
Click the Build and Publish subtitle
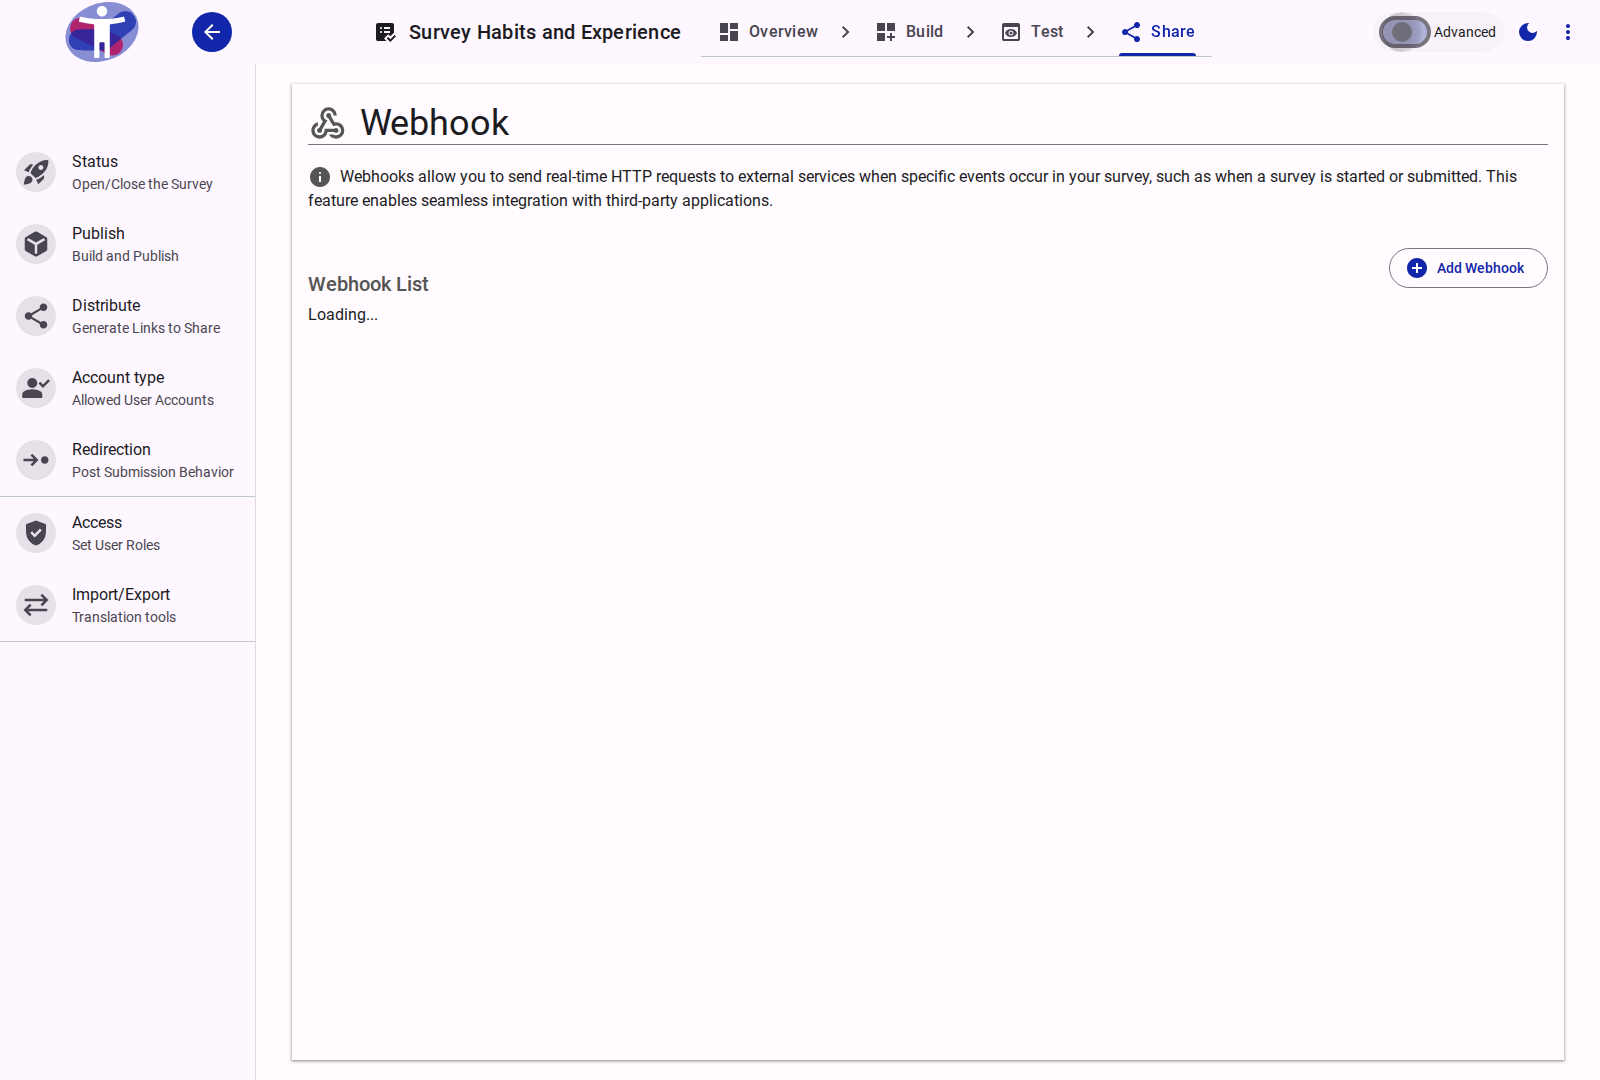point(125,256)
